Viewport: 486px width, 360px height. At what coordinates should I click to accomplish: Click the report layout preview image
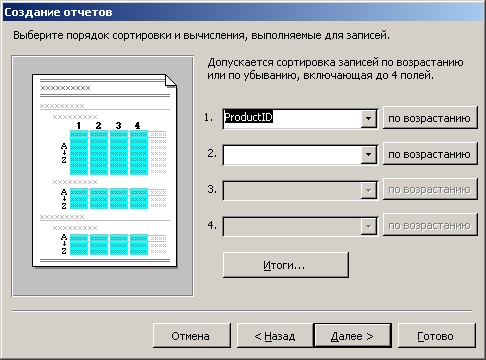(x=103, y=176)
